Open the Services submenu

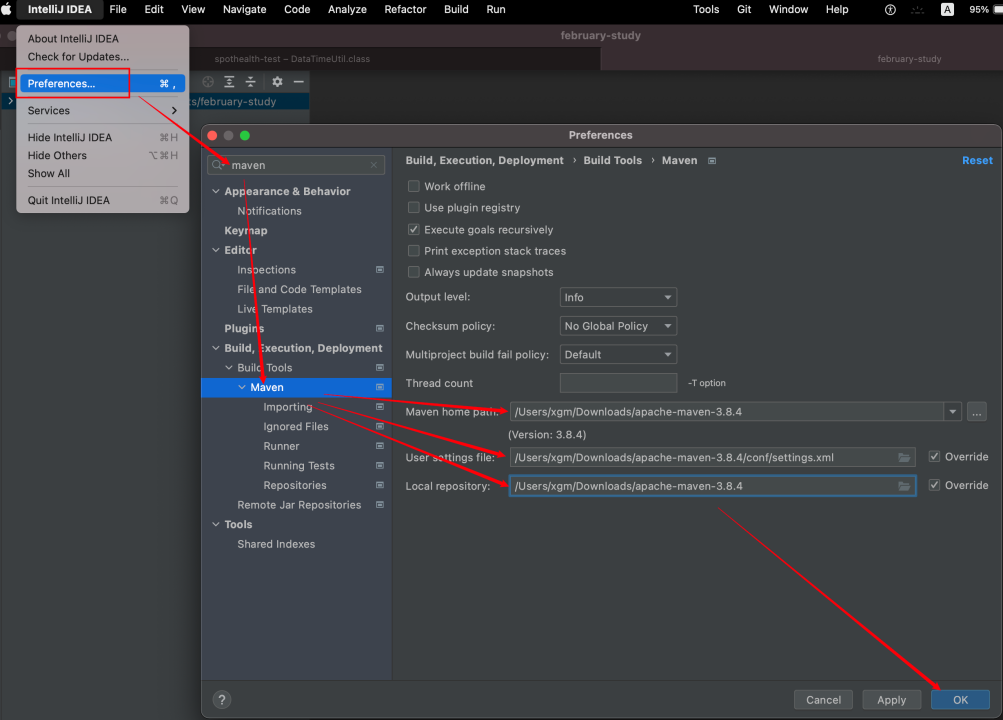click(x=102, y=111)
